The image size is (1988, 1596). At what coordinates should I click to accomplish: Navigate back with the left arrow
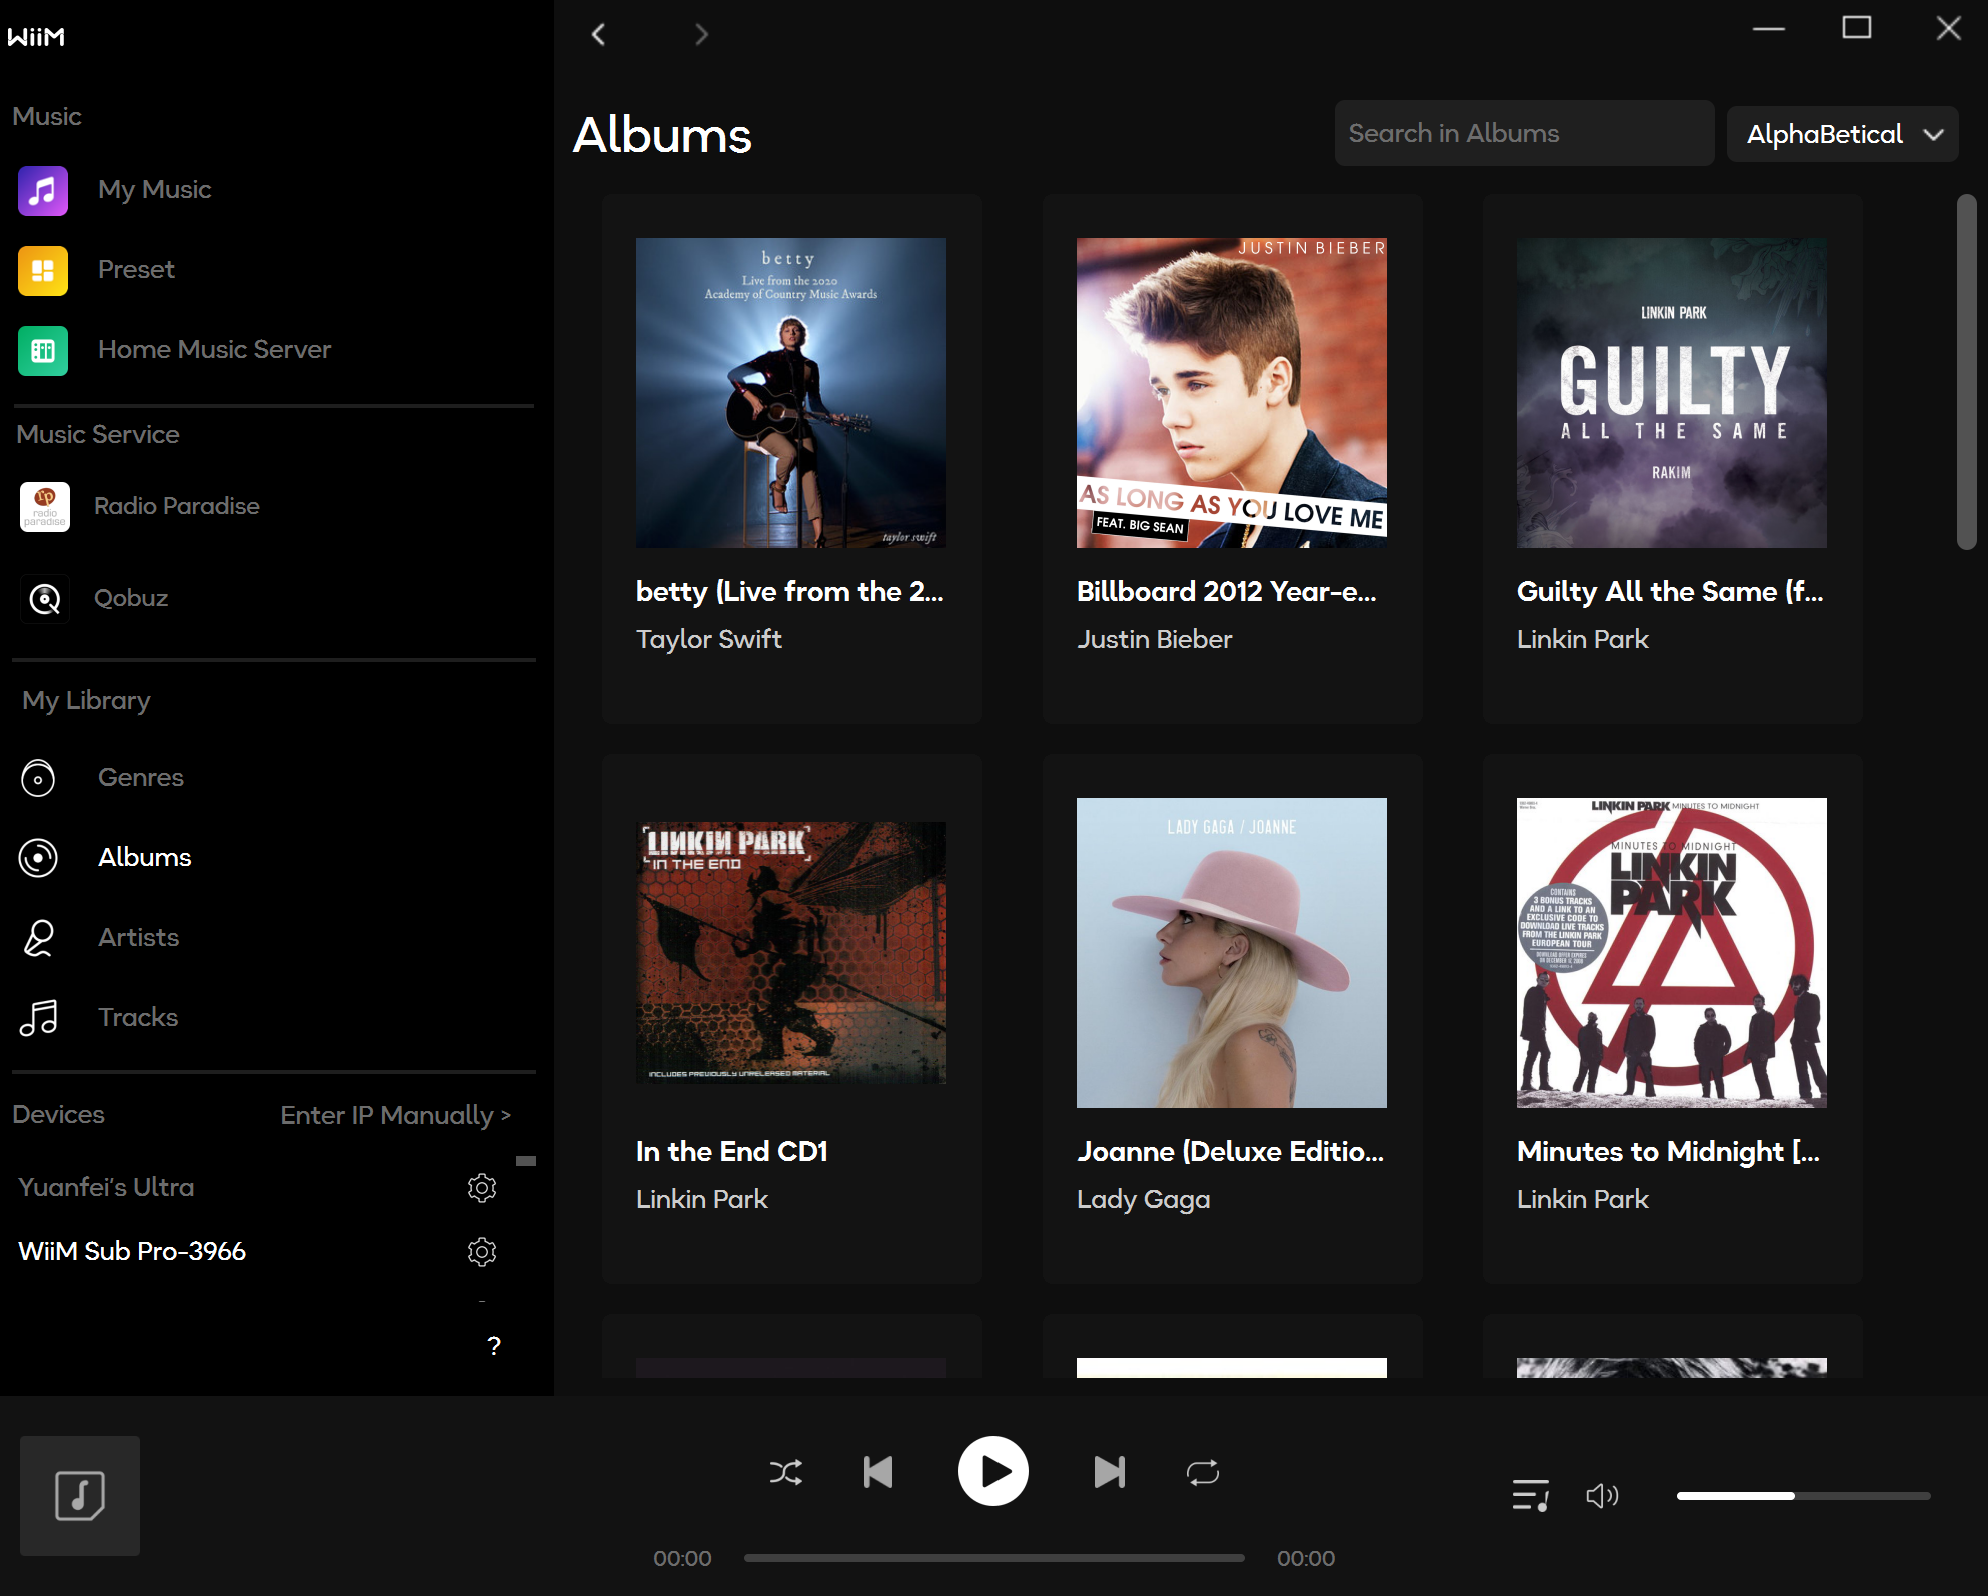tap(599, 35)
